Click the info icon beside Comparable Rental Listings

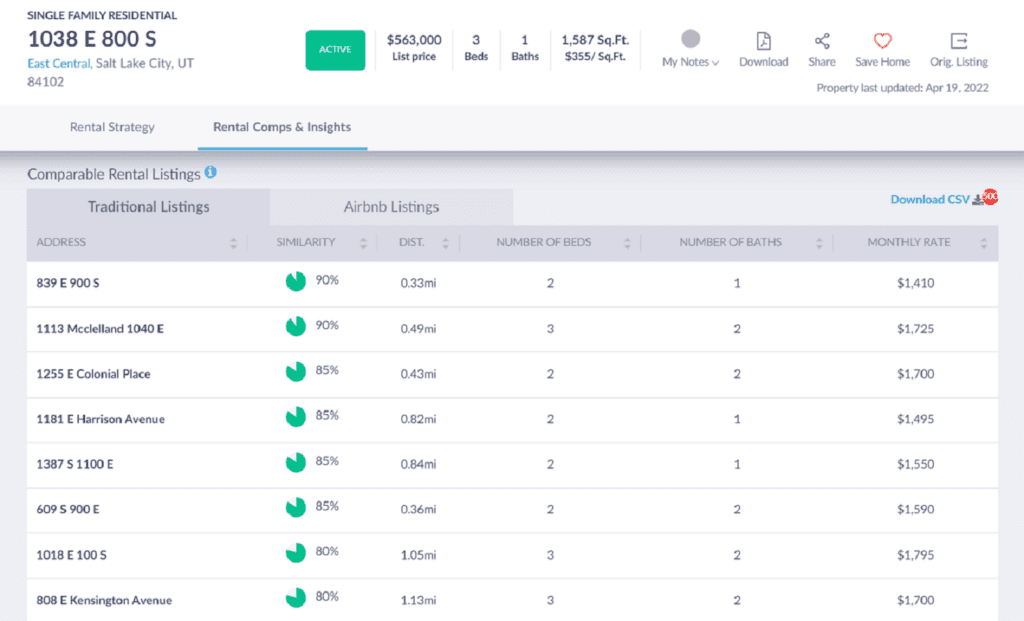click(210, 172)
